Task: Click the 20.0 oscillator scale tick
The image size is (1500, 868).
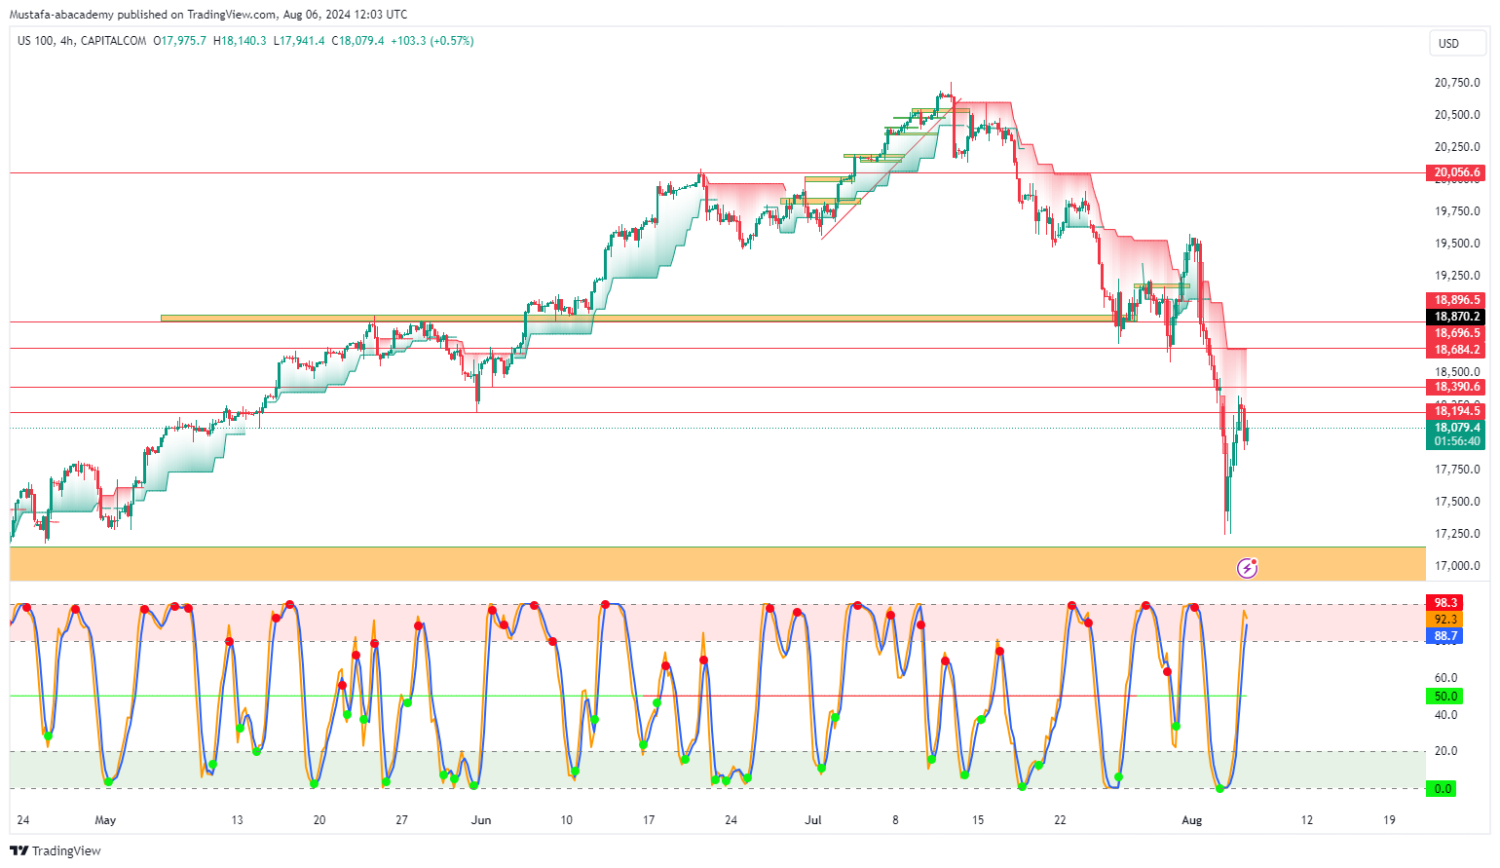Action: coord(1445,751)
